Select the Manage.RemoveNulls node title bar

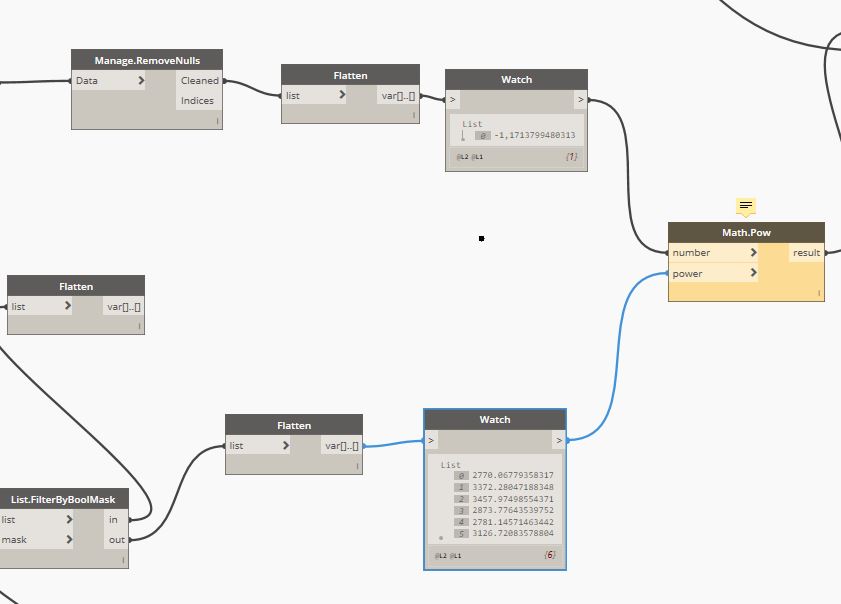coord(147,60)
